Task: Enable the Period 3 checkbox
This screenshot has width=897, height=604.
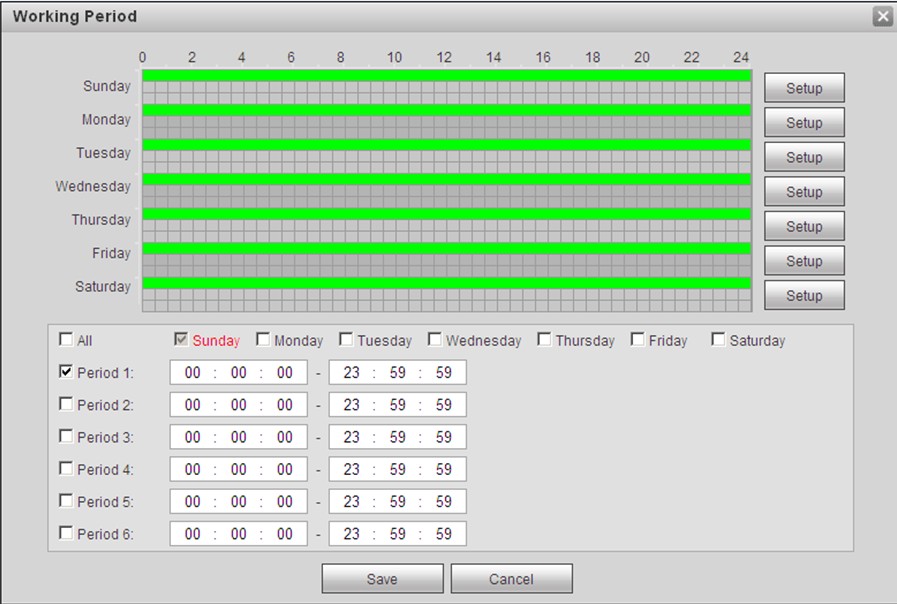Action: (x=66, y=436)
